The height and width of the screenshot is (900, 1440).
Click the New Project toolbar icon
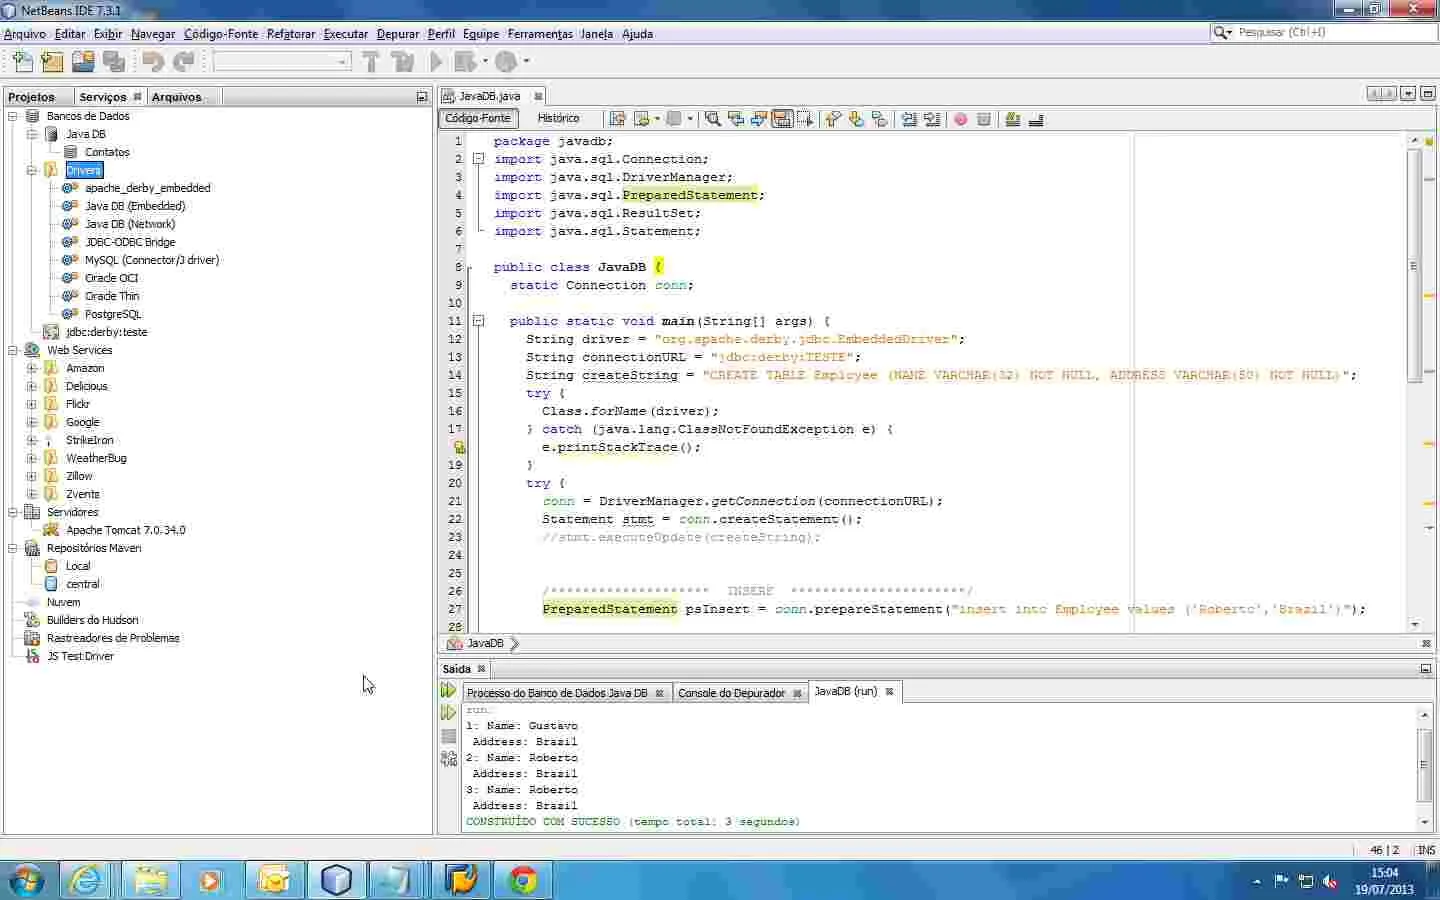tap(52, 62)
